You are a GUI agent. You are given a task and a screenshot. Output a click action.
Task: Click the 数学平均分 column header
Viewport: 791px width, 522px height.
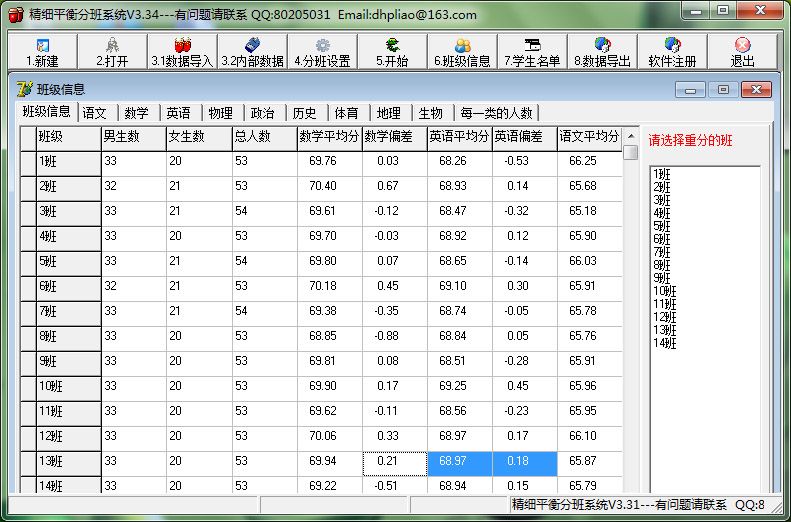[329, 137]
